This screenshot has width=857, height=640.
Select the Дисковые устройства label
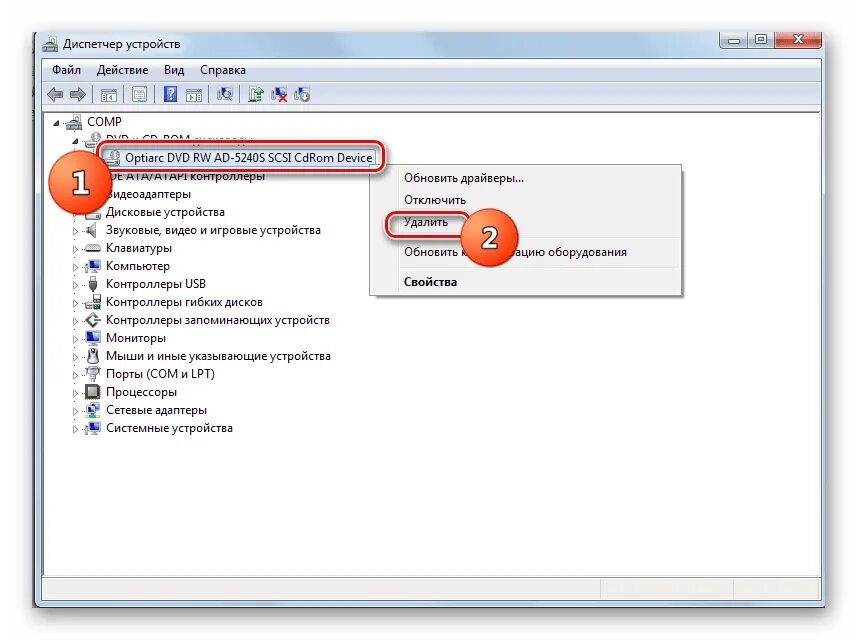coord(165,212)
